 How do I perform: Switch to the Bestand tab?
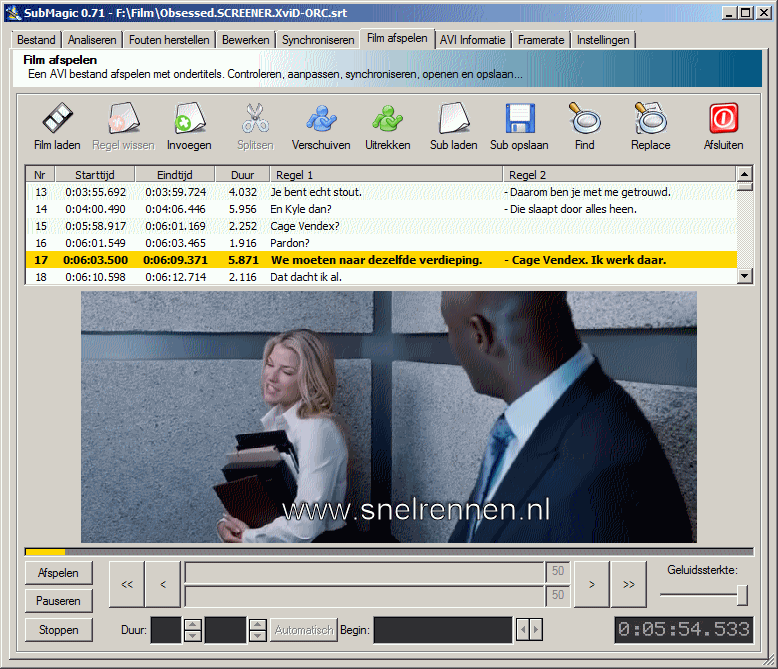click(36, 40)
